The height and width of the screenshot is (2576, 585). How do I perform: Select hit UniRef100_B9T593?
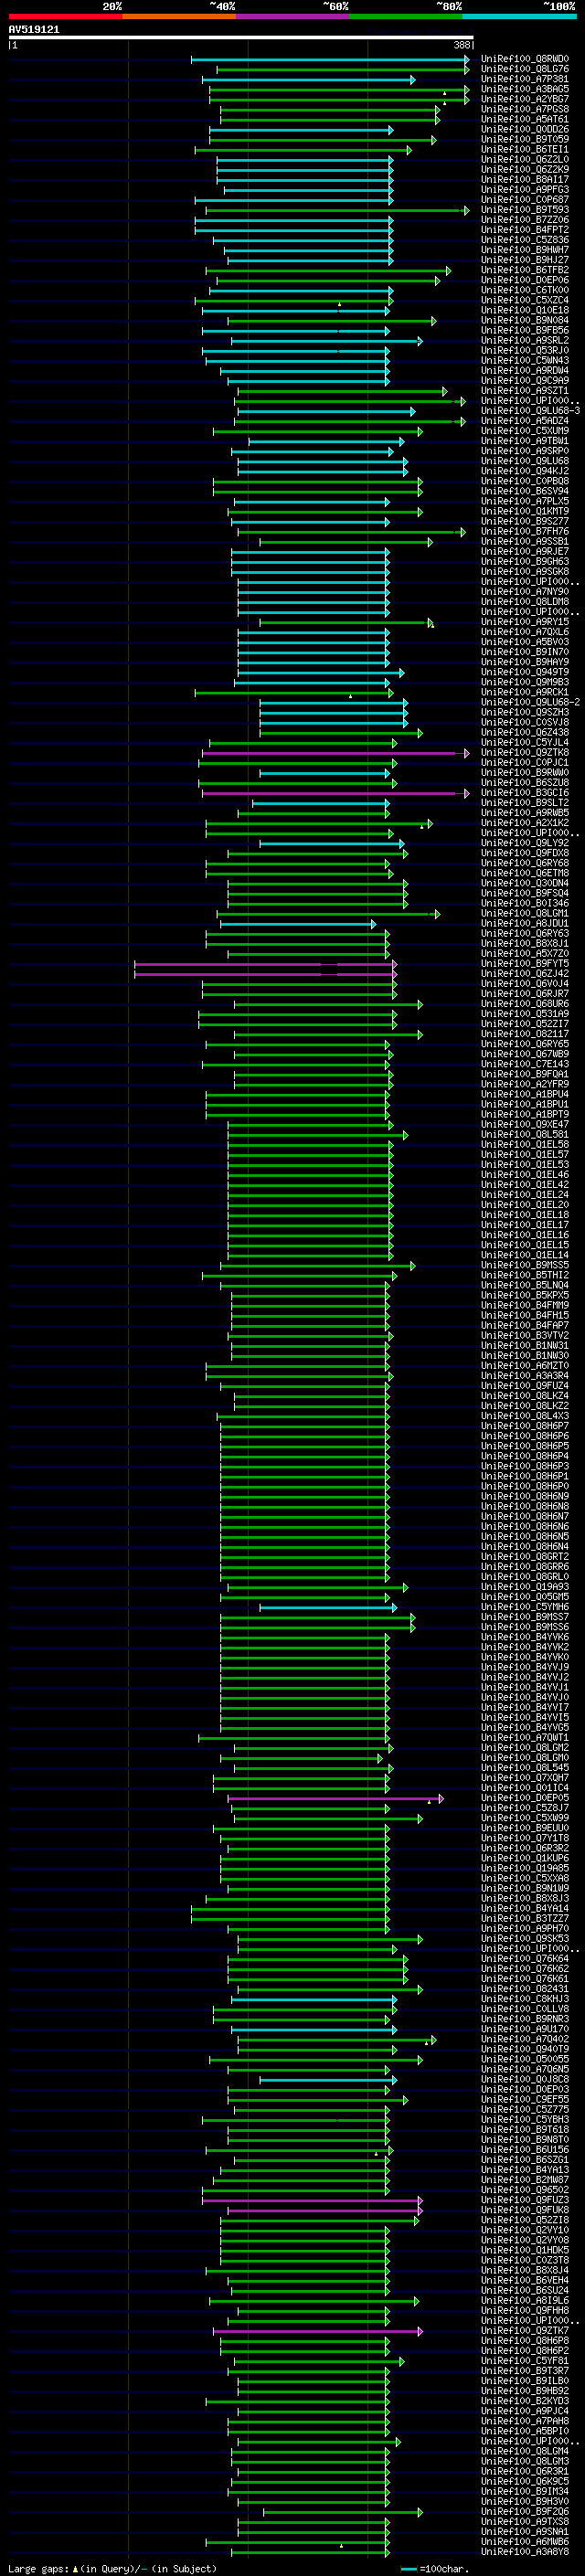click(x=525, y=210)
